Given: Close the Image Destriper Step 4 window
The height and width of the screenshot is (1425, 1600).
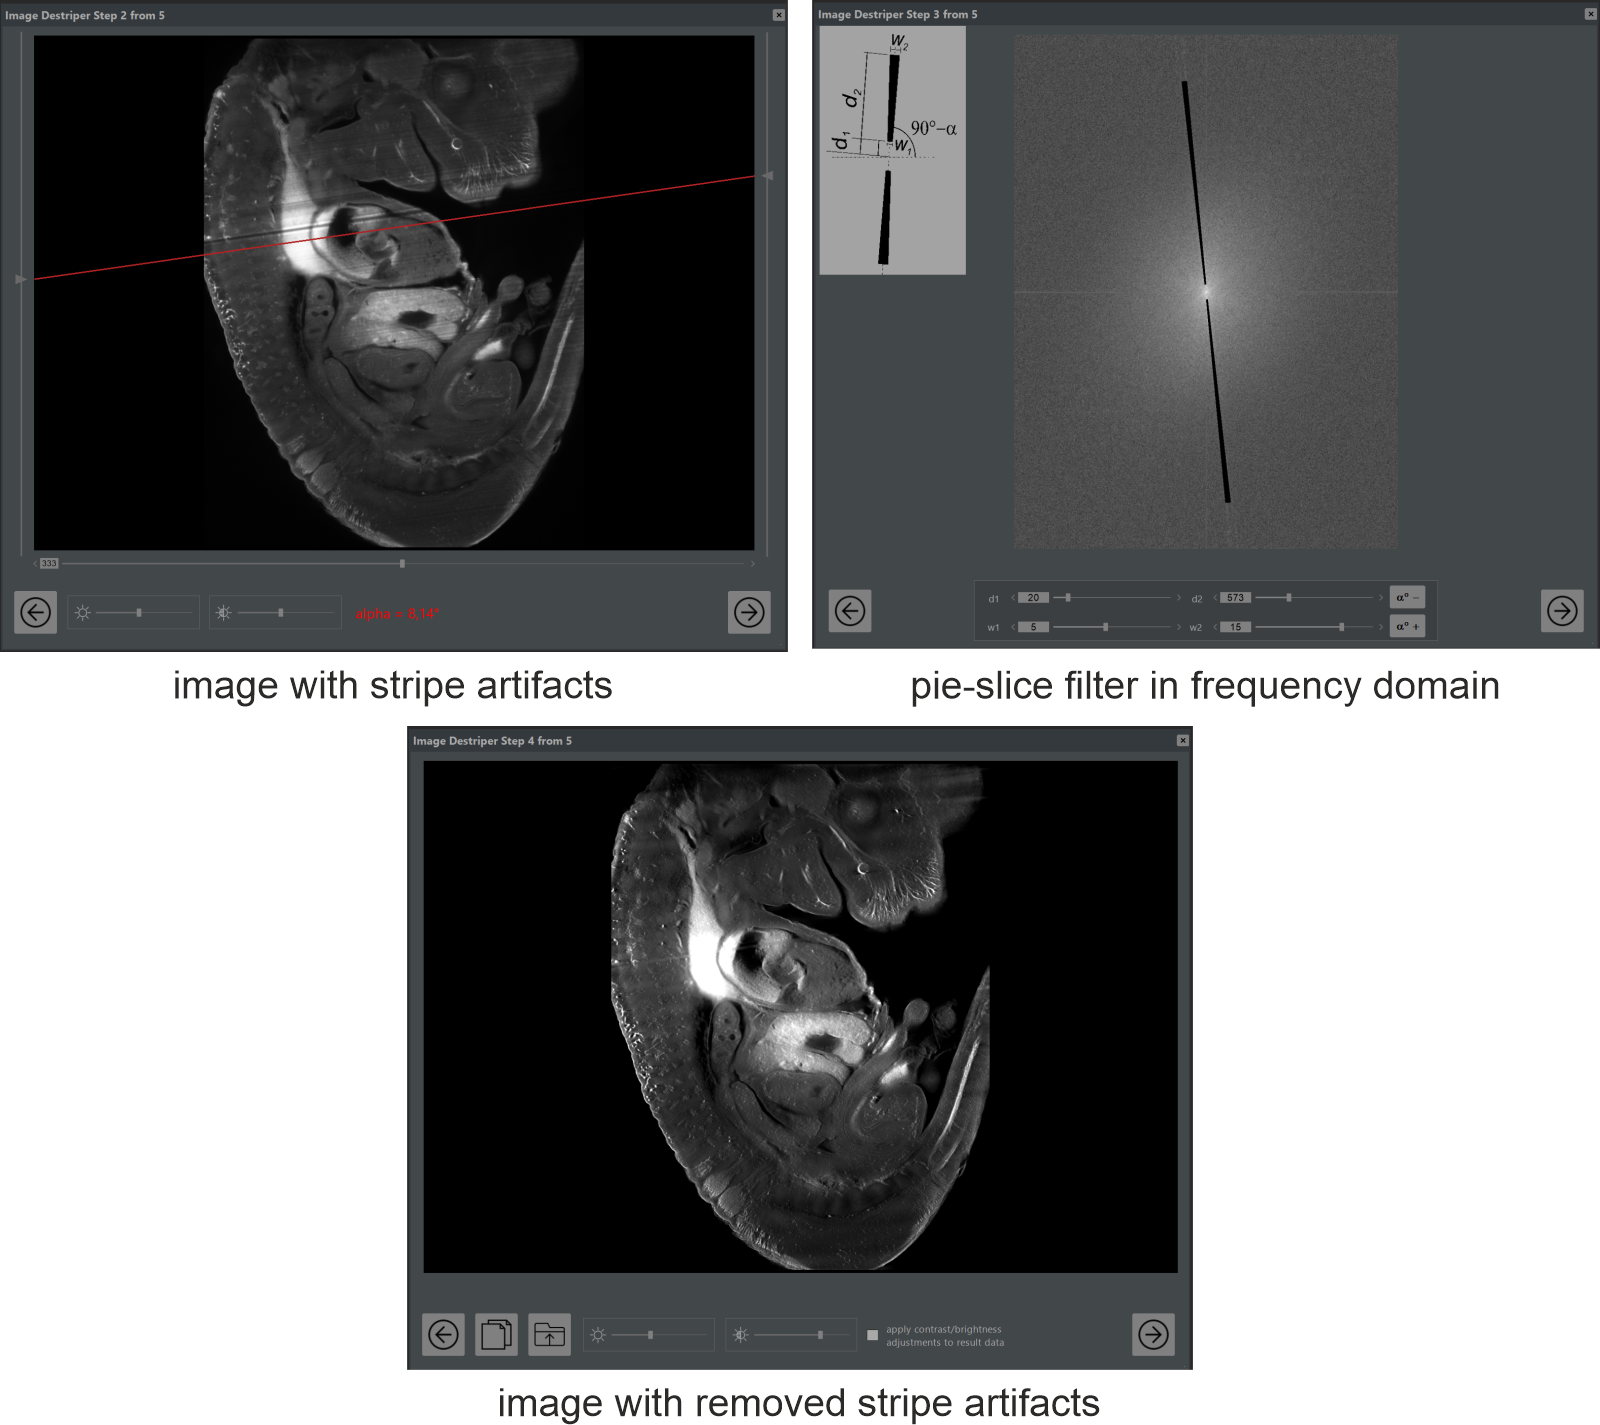Looking at the screenshot, I should [1182, 741].
